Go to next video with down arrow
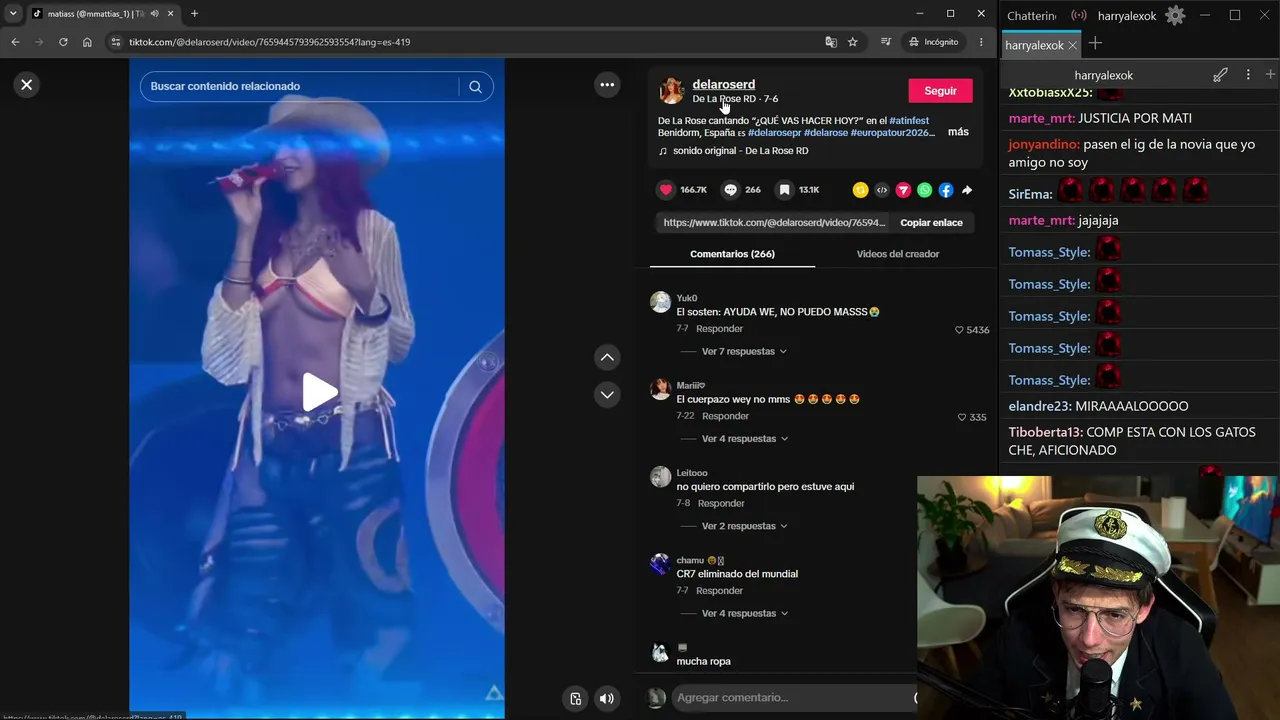This screenshot has width=1280, height=720. 607,395
